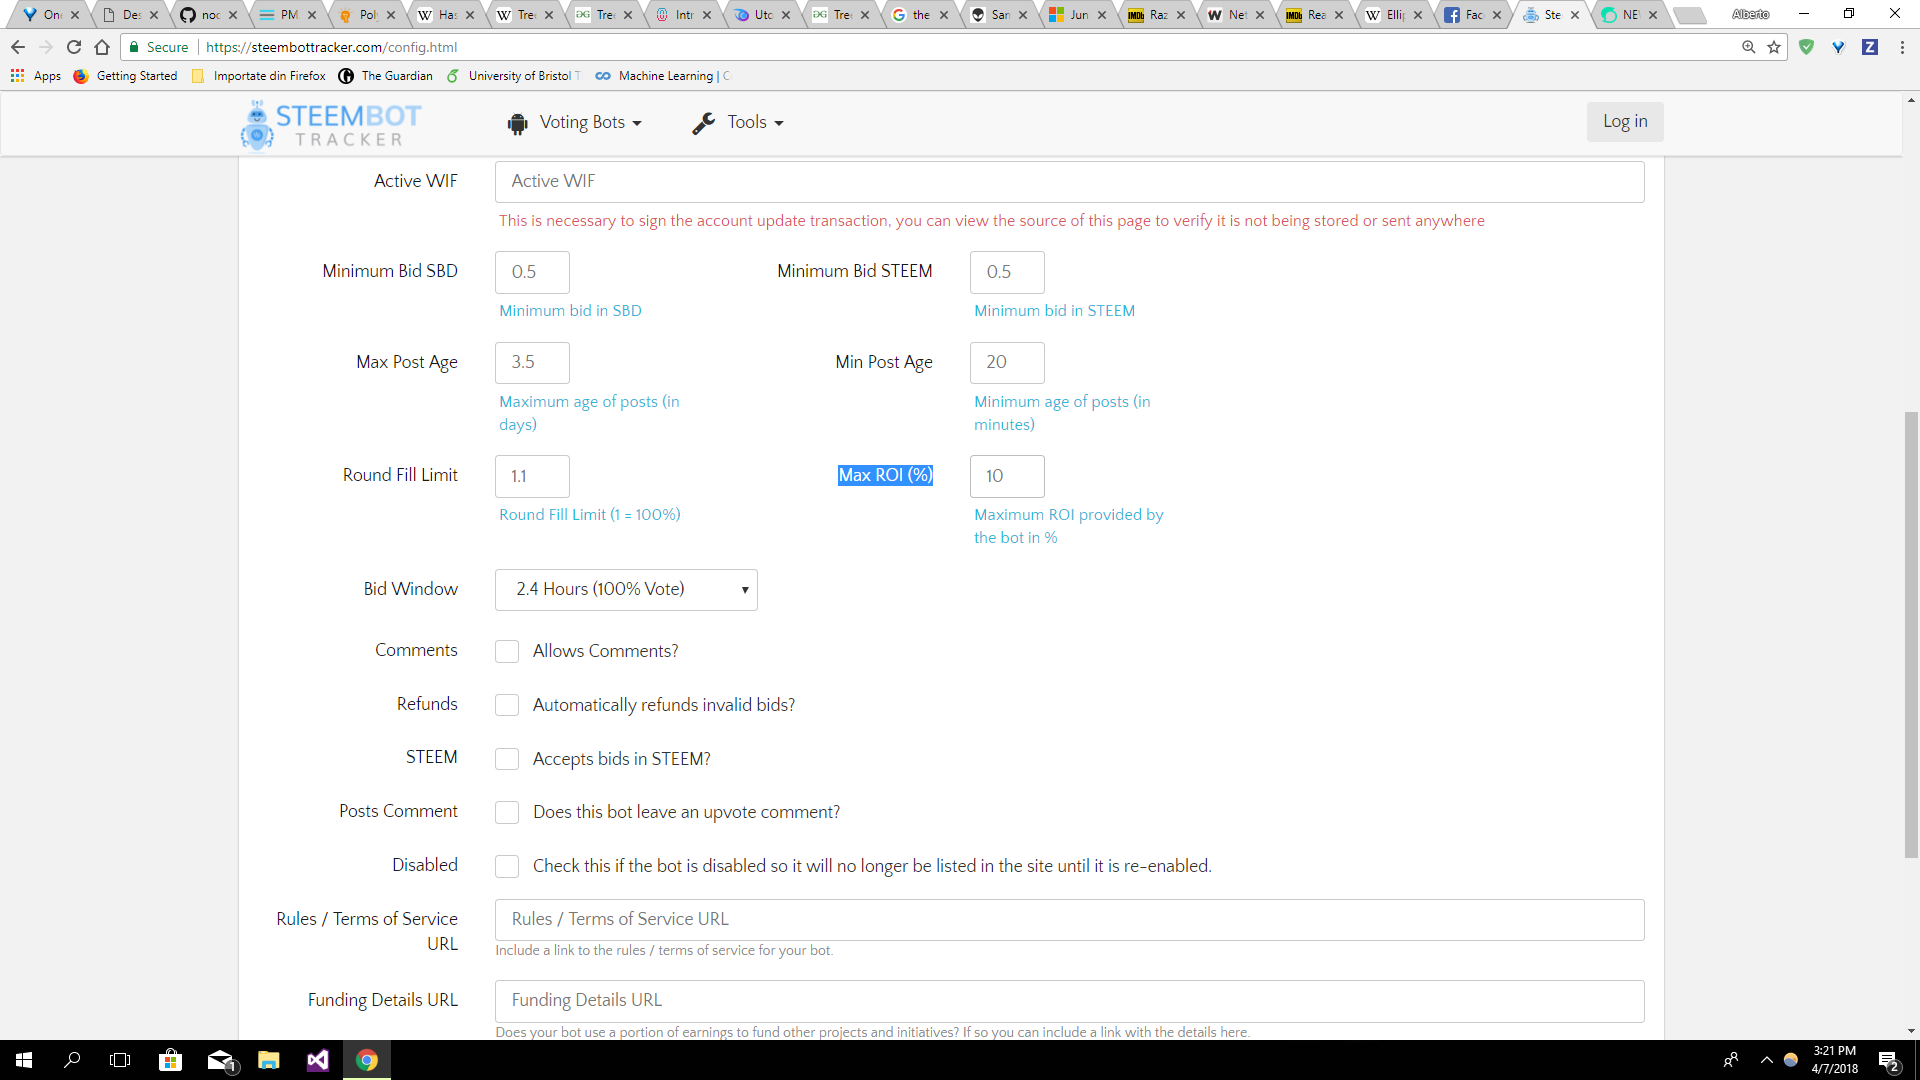Screen dimensions: 1920x1080
Task: Toggle Accepts bids in STEEM checkbox
Action: [x=507, y=759]
